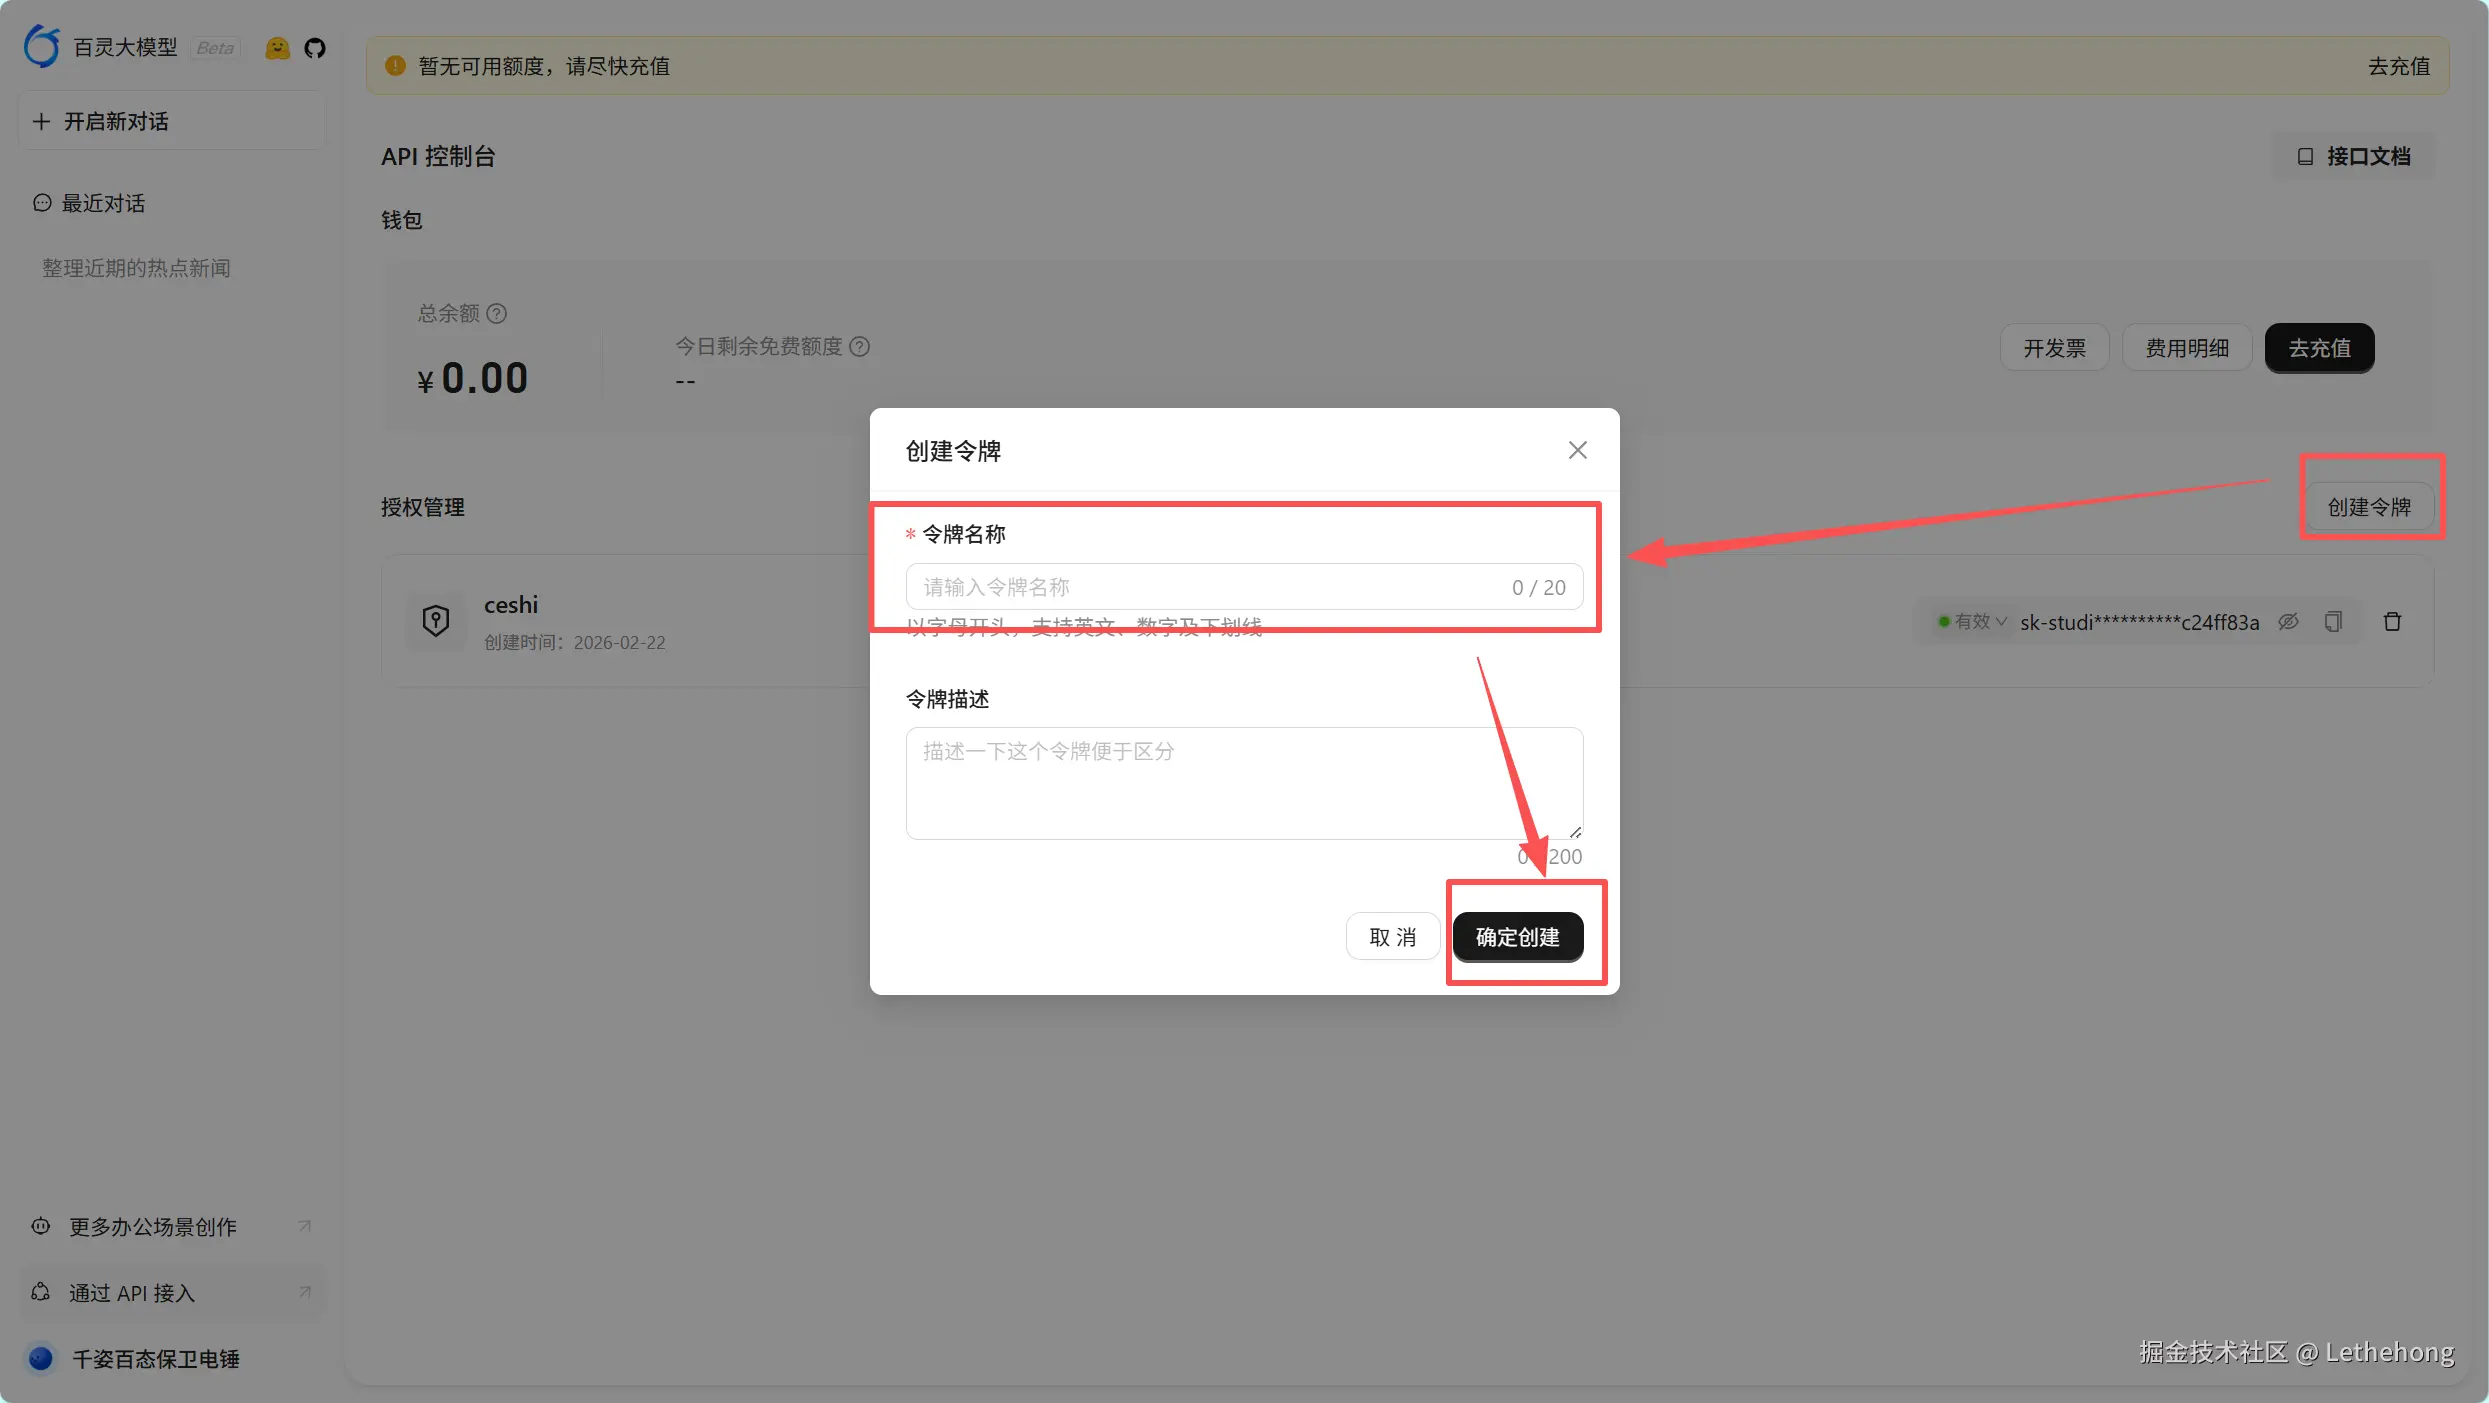Expand the 有效 status dropdown
The image size is (2489, 1403).
1973,622
